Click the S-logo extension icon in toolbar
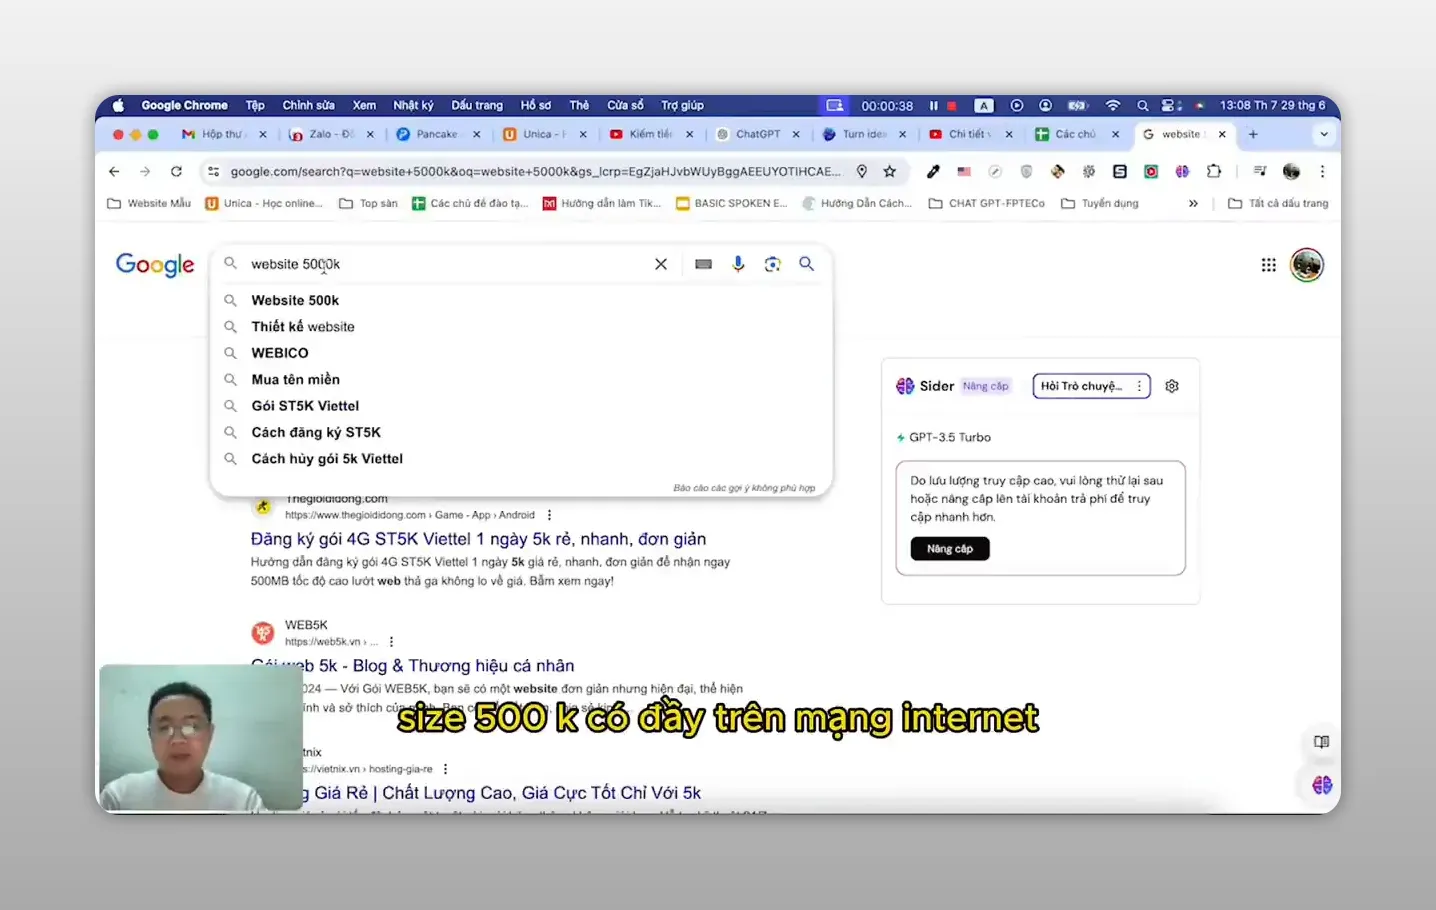1436x910 pixels. (x=1120, y=172)
